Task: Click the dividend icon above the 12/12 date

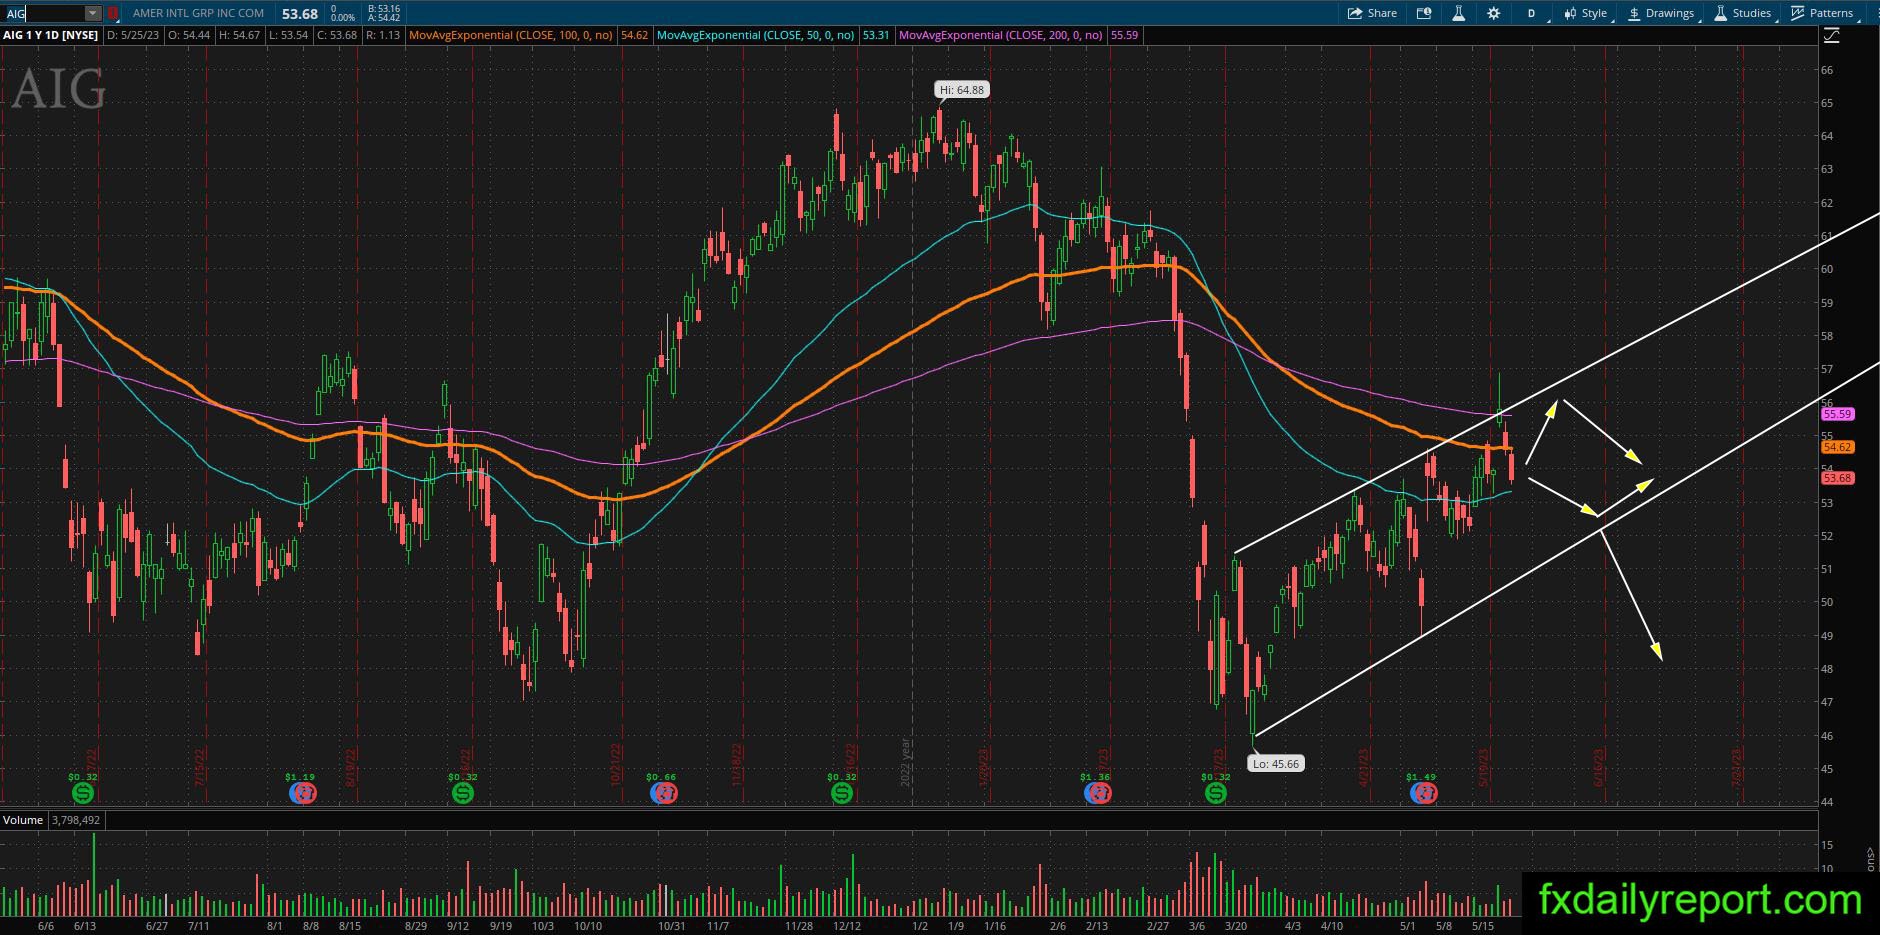Action: [842, 793]
